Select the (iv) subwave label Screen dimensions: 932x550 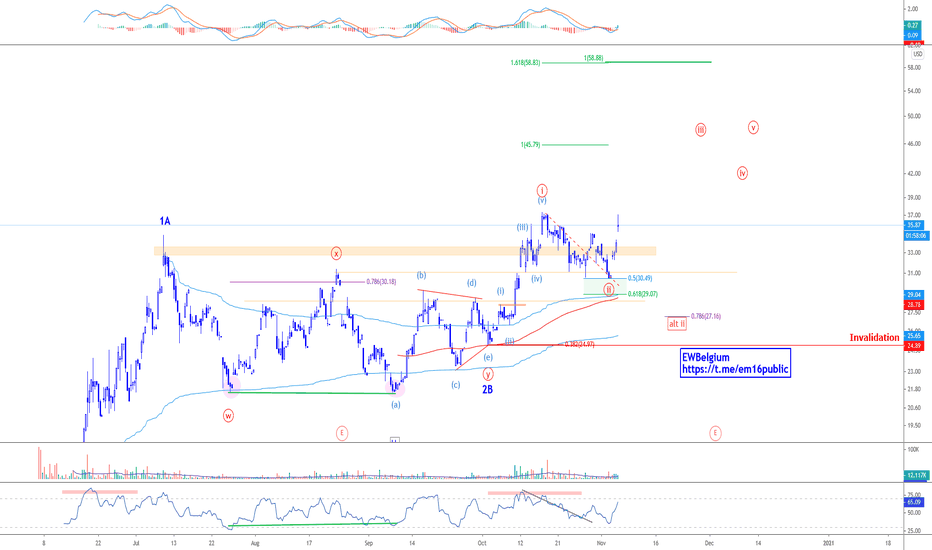click(537, 278)
